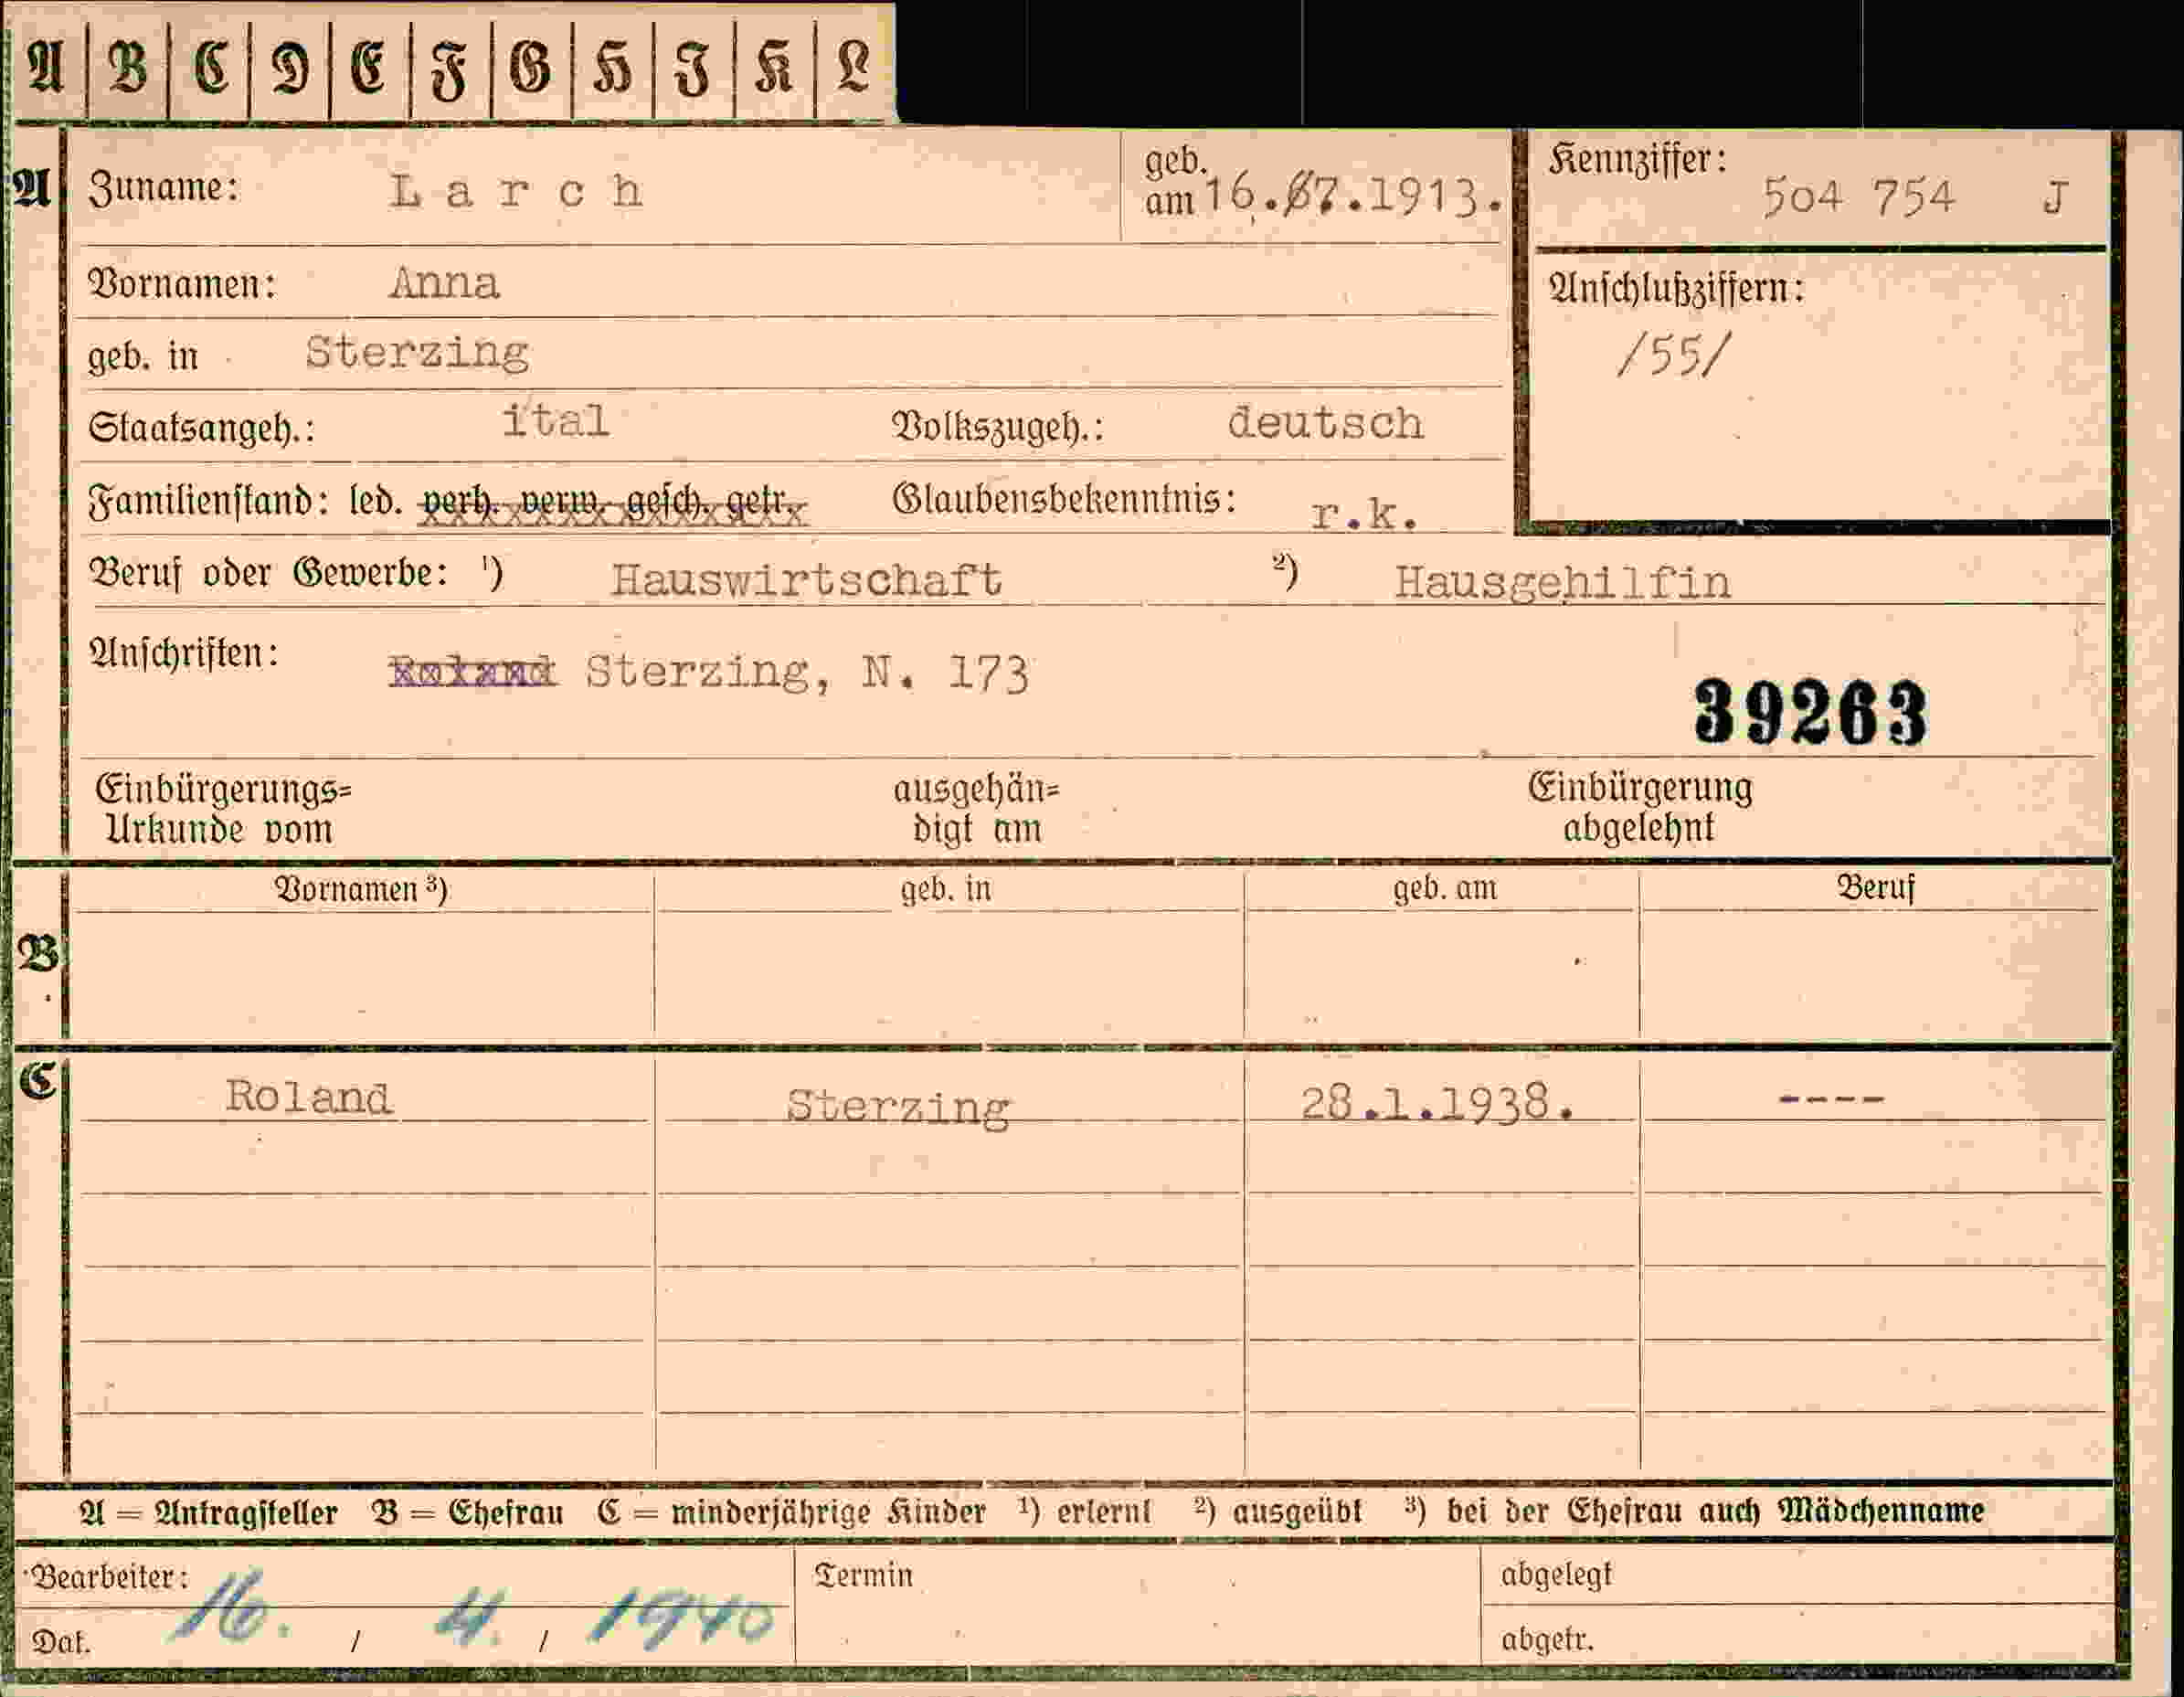Click the 'Beruf oder Gewerbe:' label
The height and width of the screenshot is (1697, 2184).
pyautogui.click(x=268, y=573)
